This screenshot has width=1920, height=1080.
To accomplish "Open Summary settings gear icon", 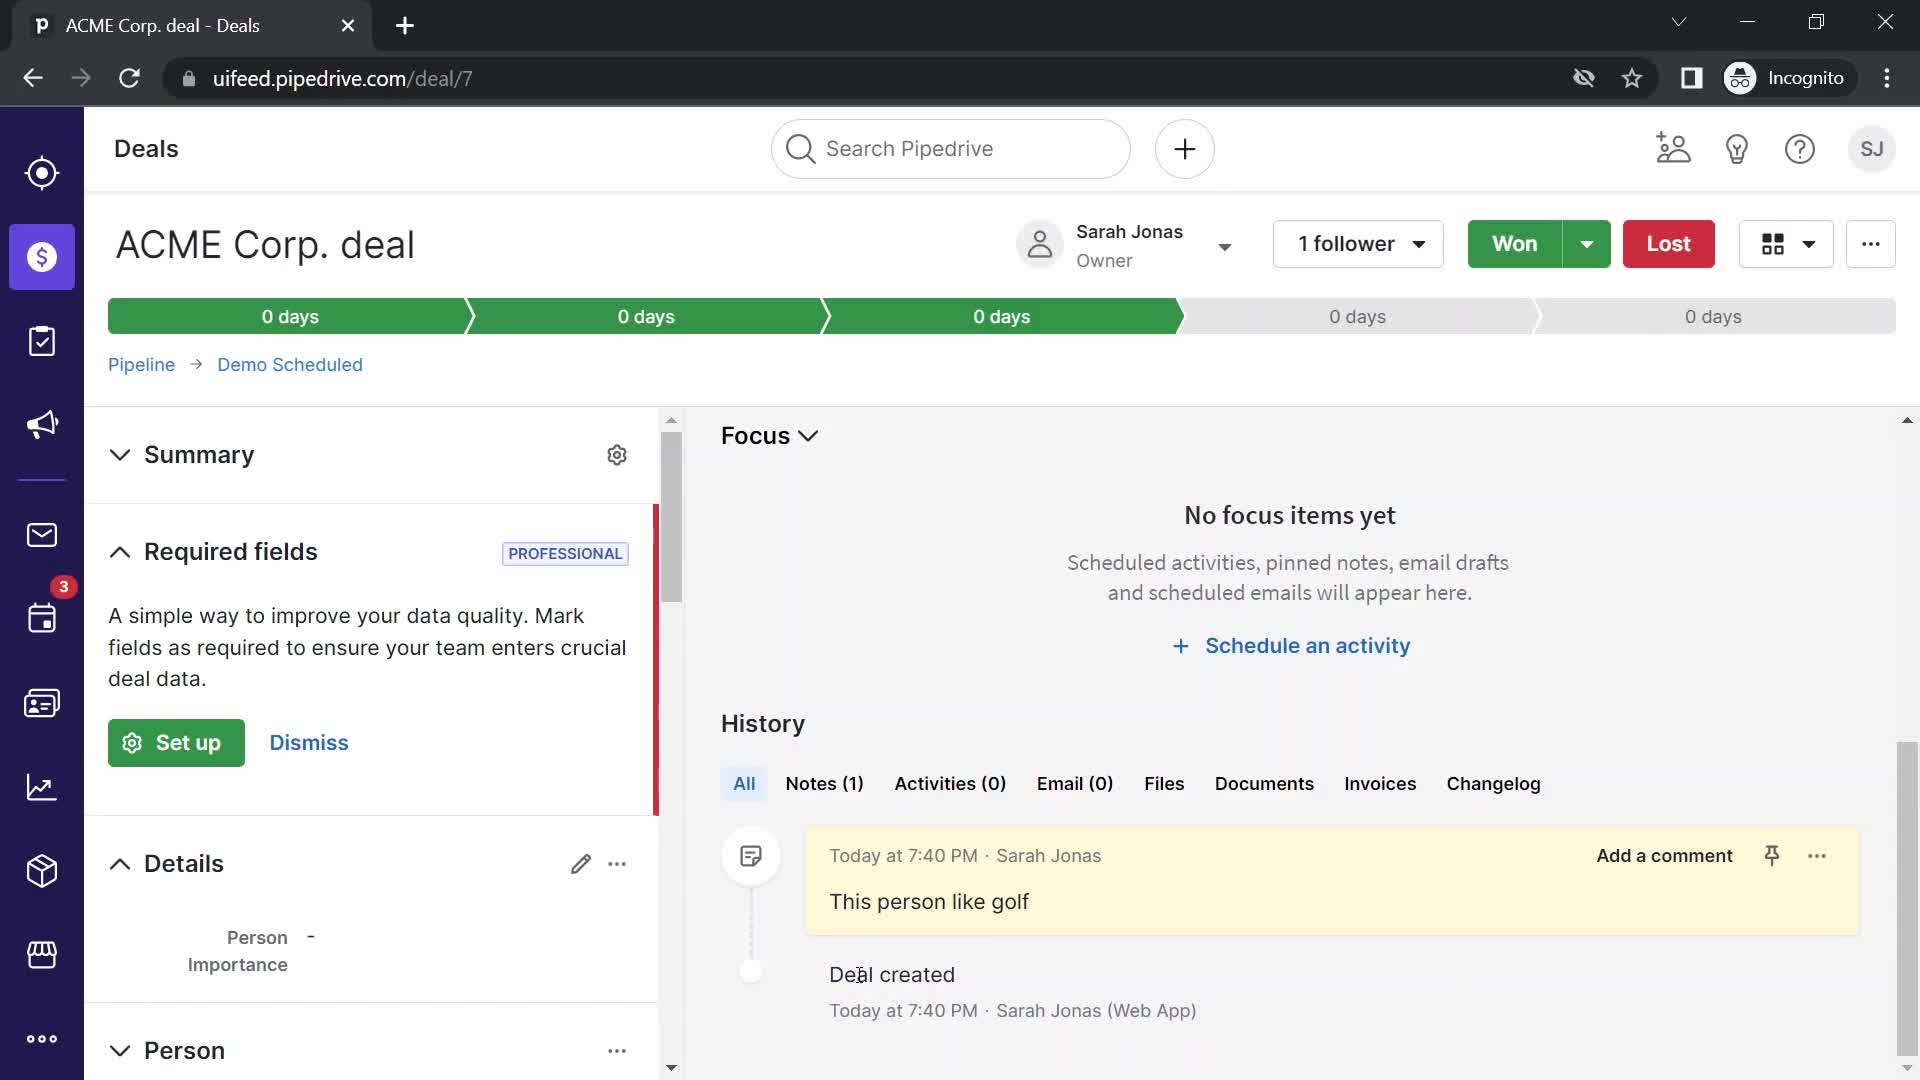I will (617, 455).
